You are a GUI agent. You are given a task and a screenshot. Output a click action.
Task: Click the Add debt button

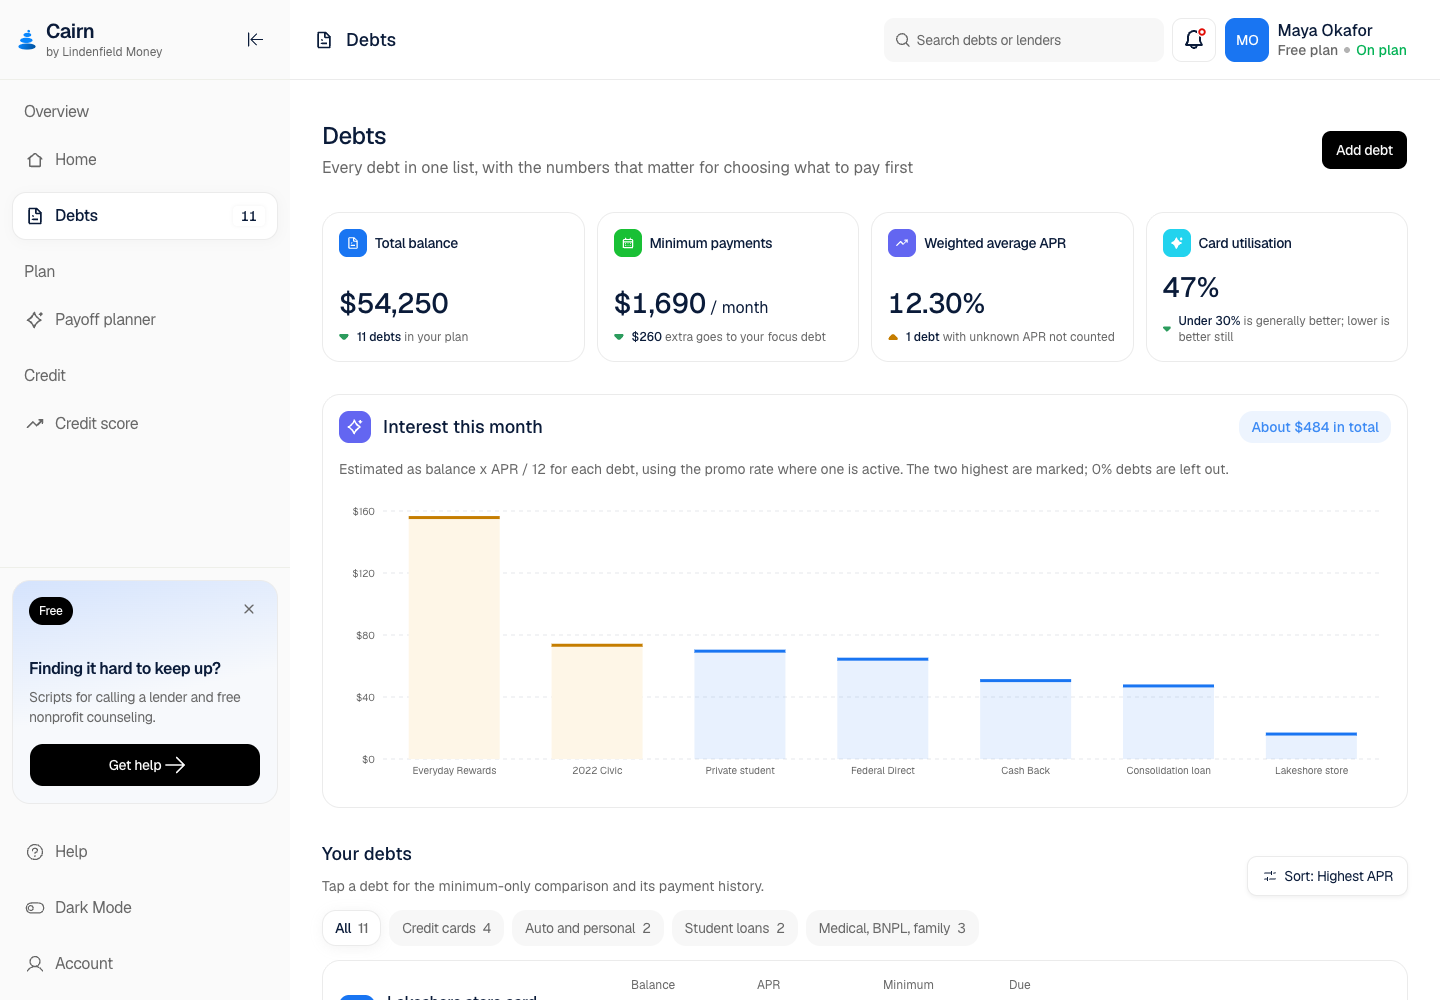click(x=1364, y=150)
